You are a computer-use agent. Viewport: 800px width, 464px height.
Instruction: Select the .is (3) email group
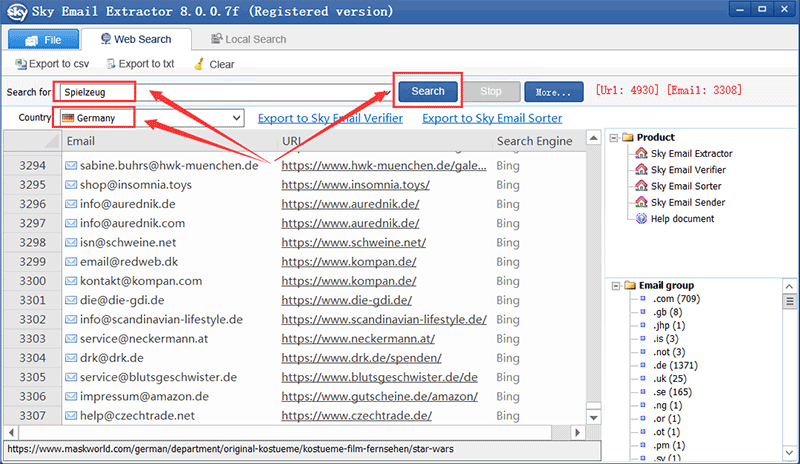[666, 339]
